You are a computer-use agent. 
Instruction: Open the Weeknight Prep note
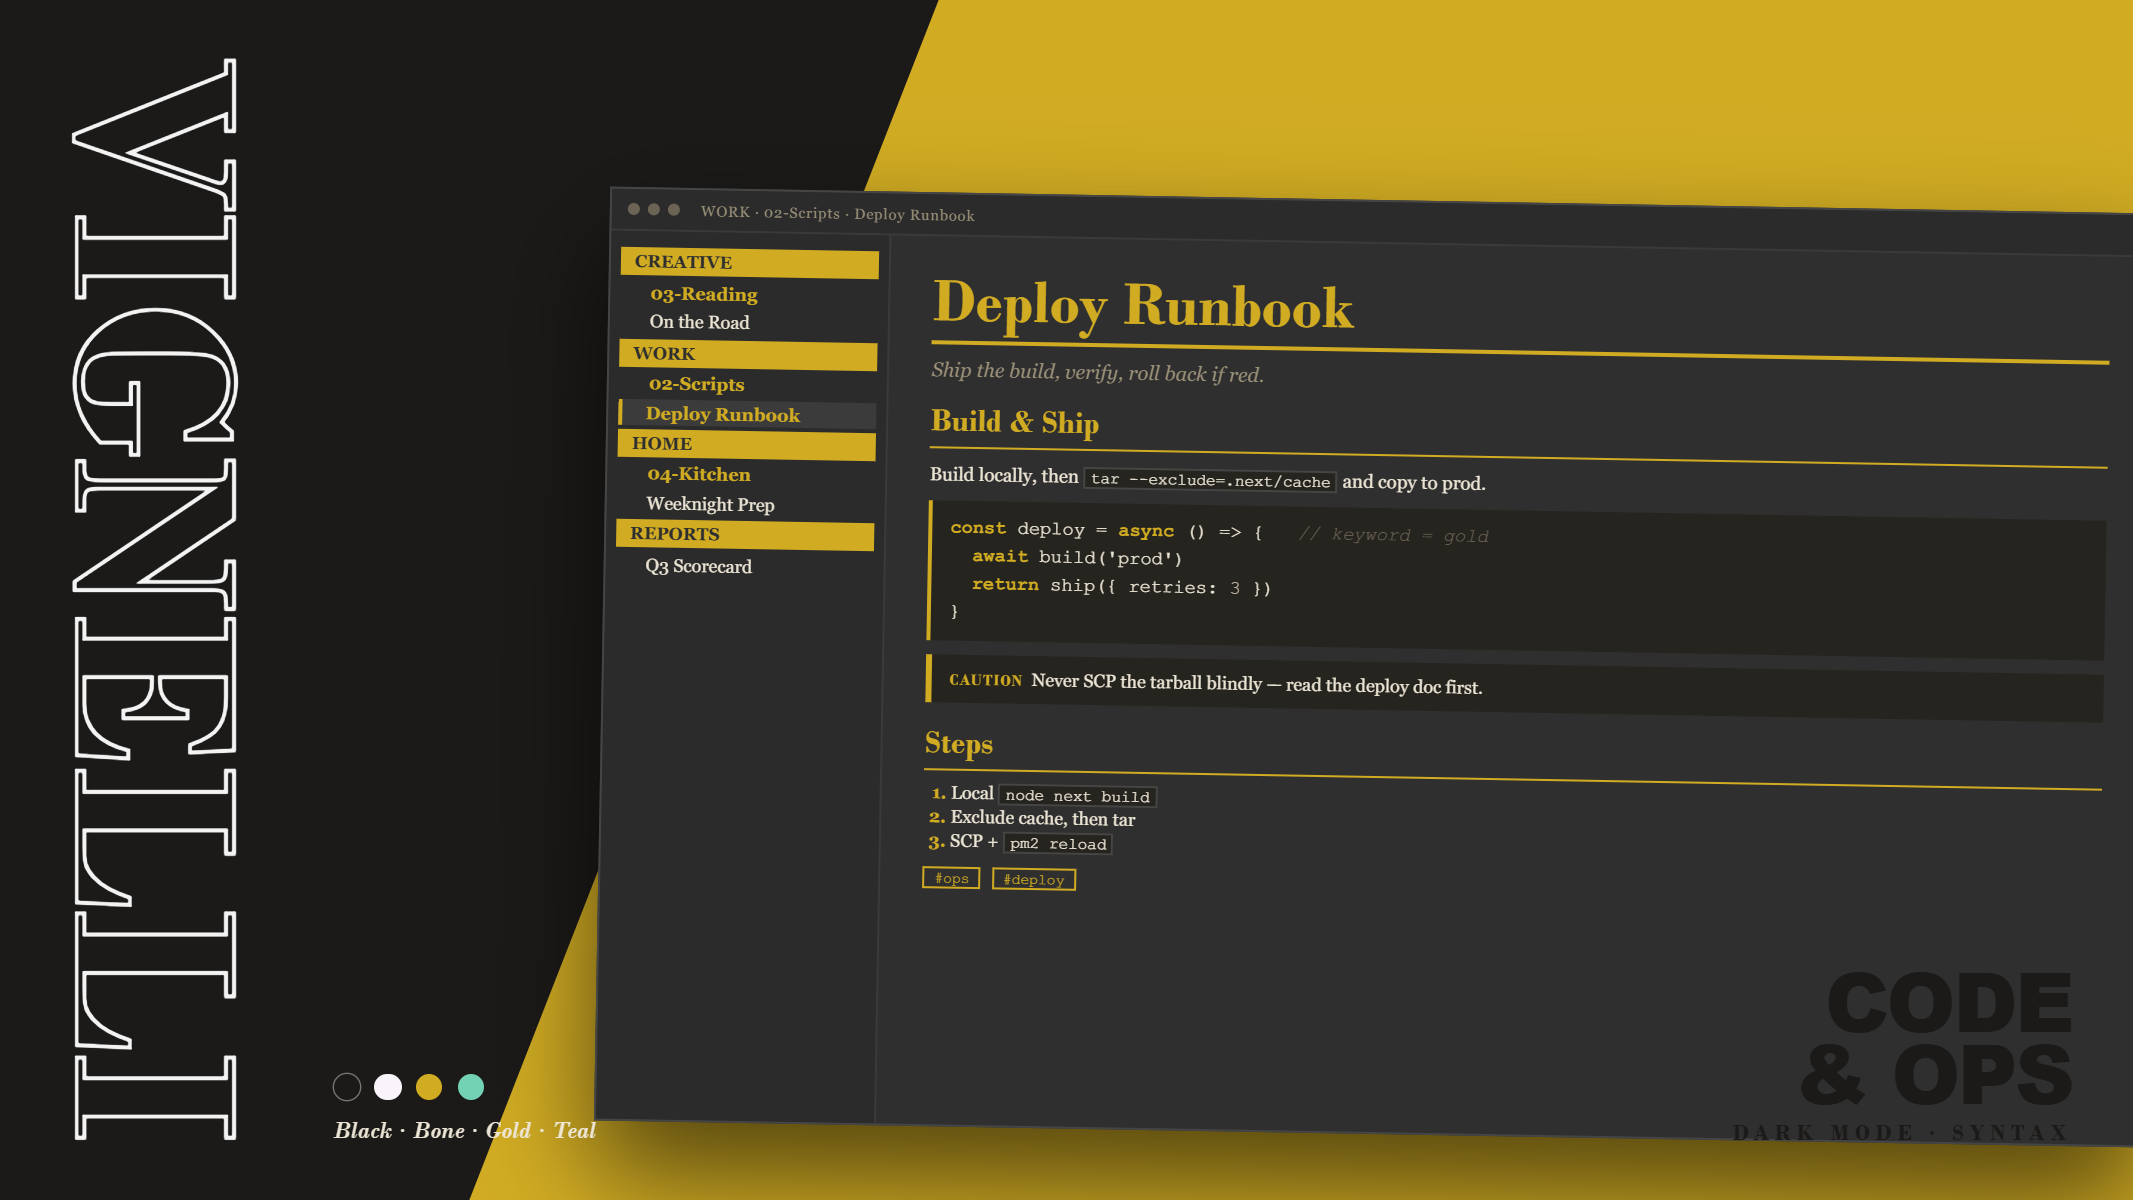tap(710, 504)
